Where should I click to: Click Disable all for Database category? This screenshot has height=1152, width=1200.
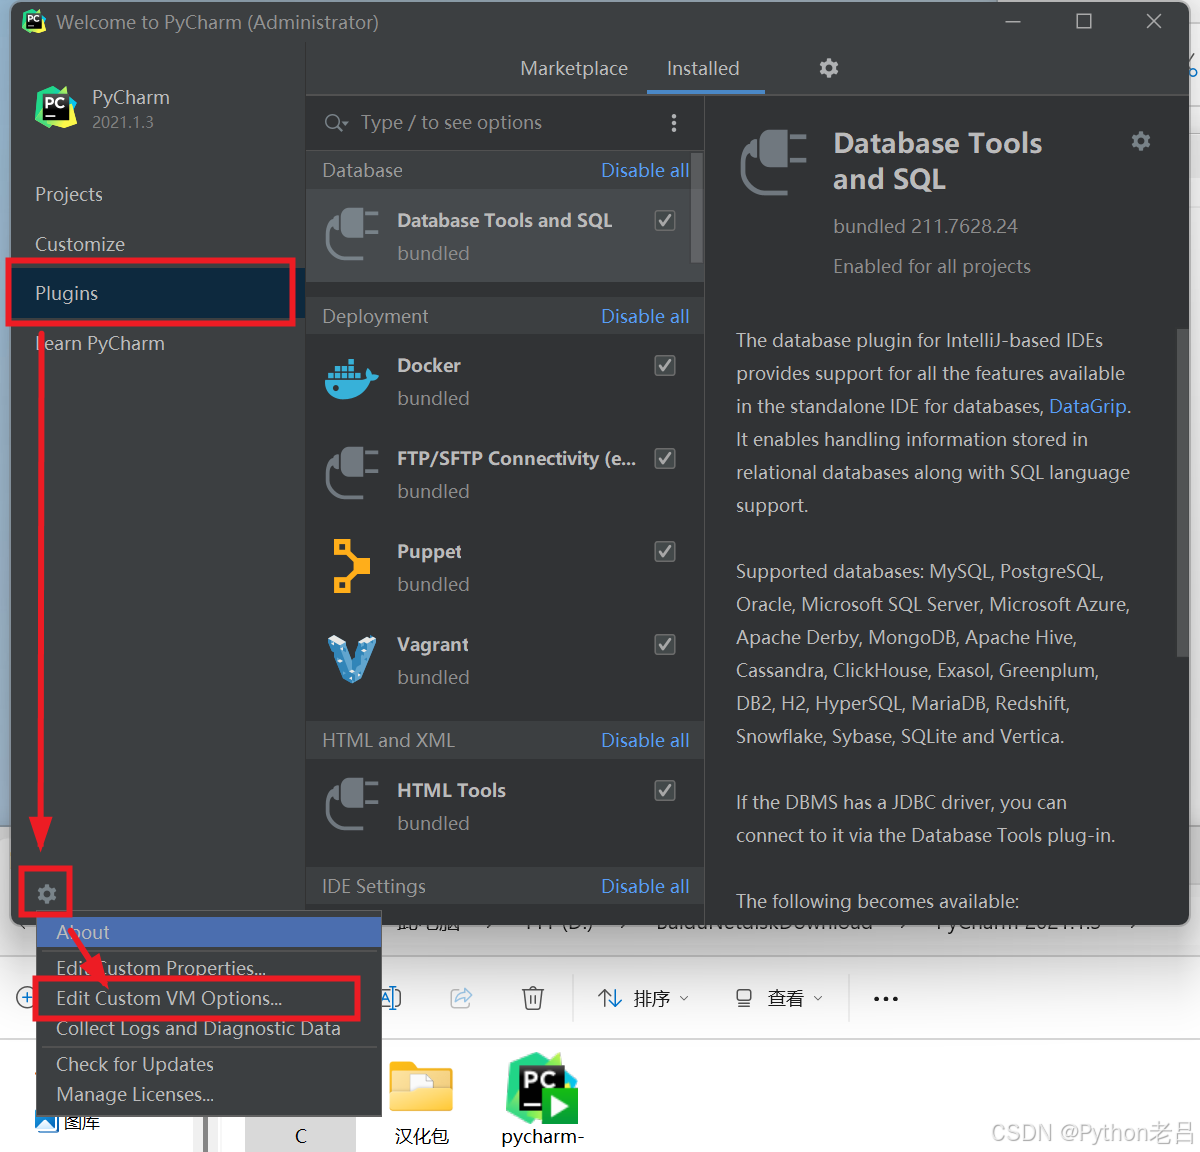click(645, 170)
